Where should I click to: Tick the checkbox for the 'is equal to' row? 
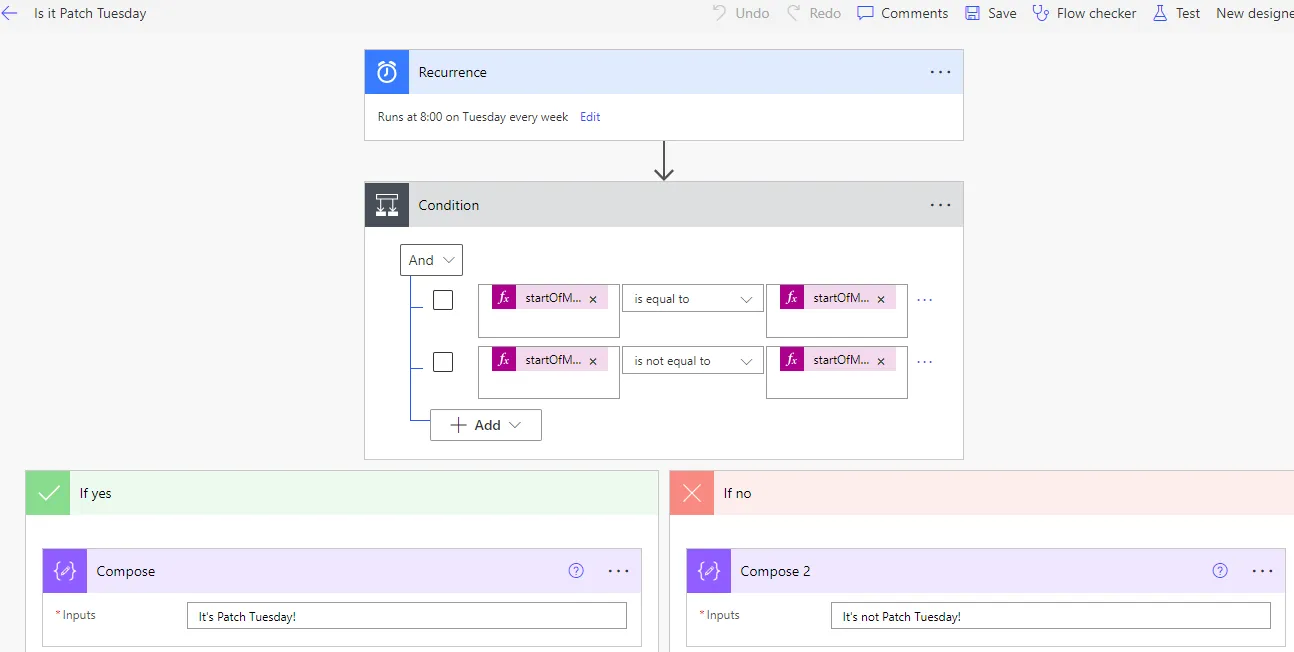[x=443, y=300]
